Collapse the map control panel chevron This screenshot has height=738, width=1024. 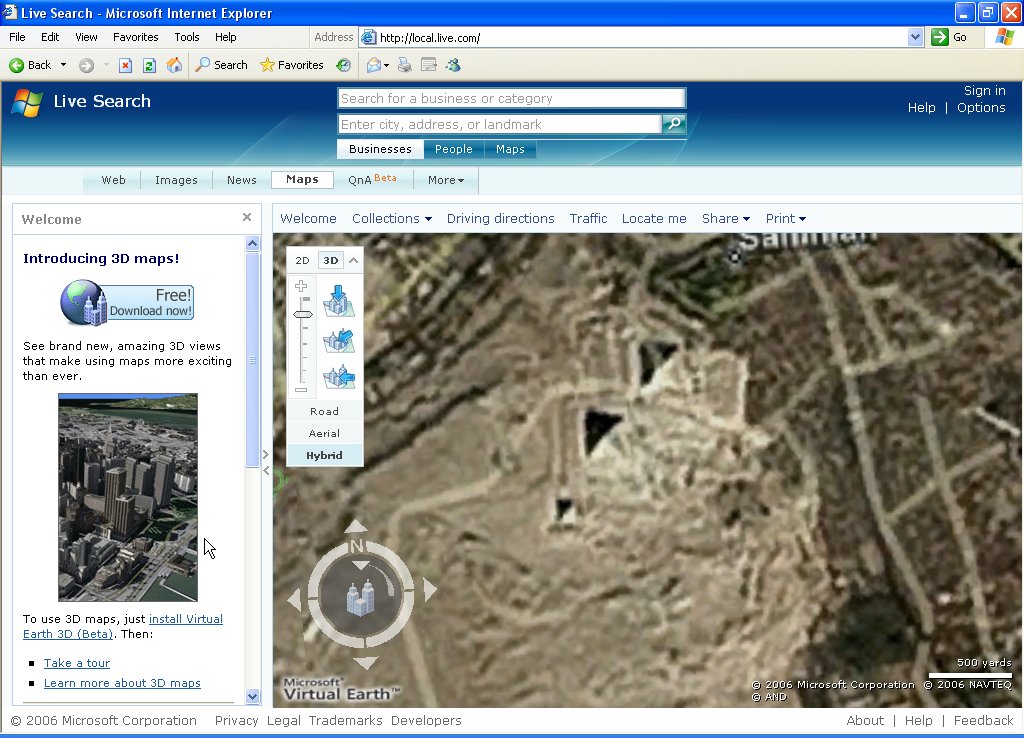(353, 260)
